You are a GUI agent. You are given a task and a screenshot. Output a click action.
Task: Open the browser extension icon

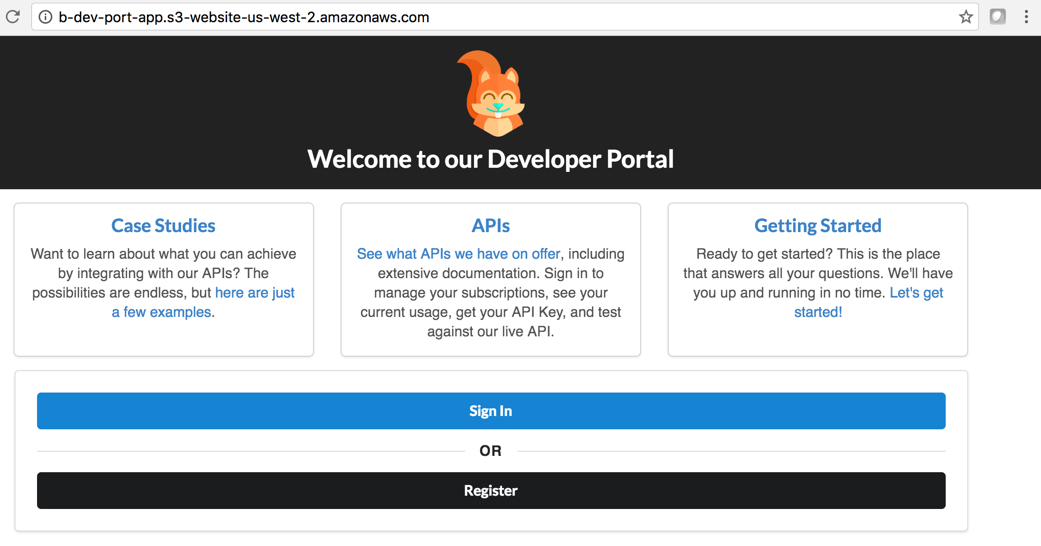[x=997, y=17]
